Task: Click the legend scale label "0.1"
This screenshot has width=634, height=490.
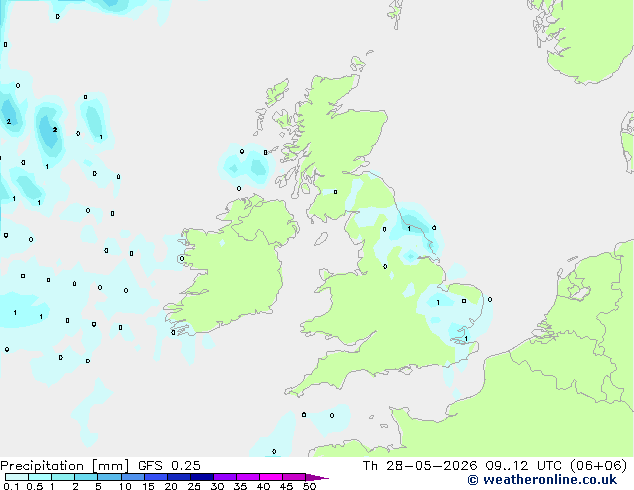Action: pyautogui.click(x=11, y=486)
